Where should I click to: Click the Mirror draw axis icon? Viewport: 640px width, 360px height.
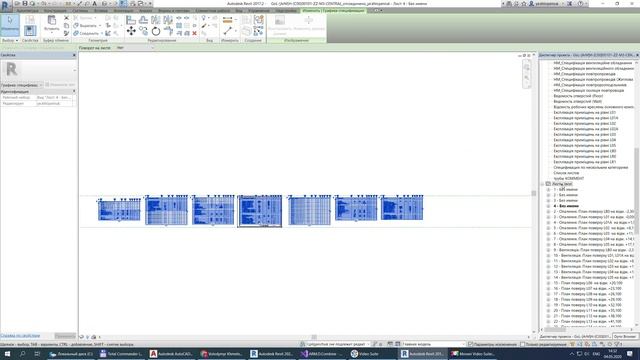pos(168,20)
